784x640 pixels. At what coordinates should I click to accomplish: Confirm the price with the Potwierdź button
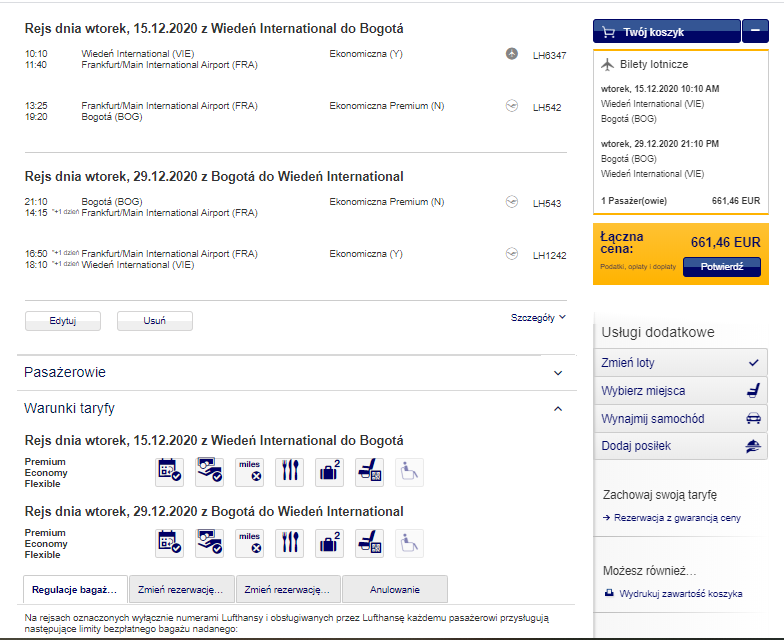pyautogui.click(x=722, y=266)
